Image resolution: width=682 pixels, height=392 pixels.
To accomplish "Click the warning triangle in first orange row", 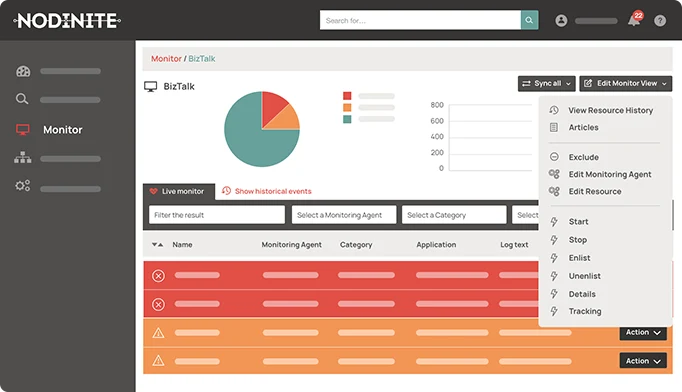I will pyautogui.click(x=158, y=333).
